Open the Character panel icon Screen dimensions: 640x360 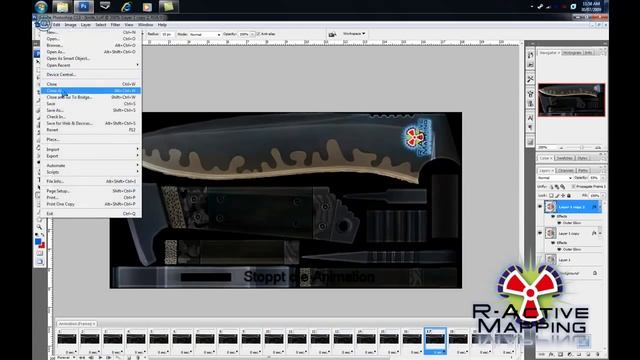coord(530,118)
